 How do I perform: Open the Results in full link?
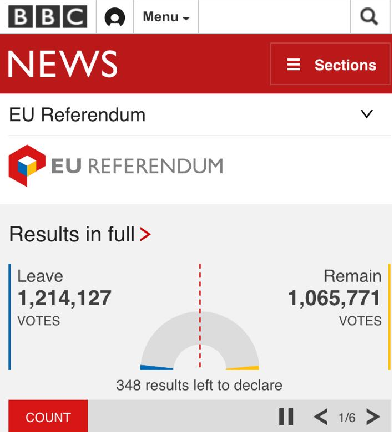[x=80, y=234]
